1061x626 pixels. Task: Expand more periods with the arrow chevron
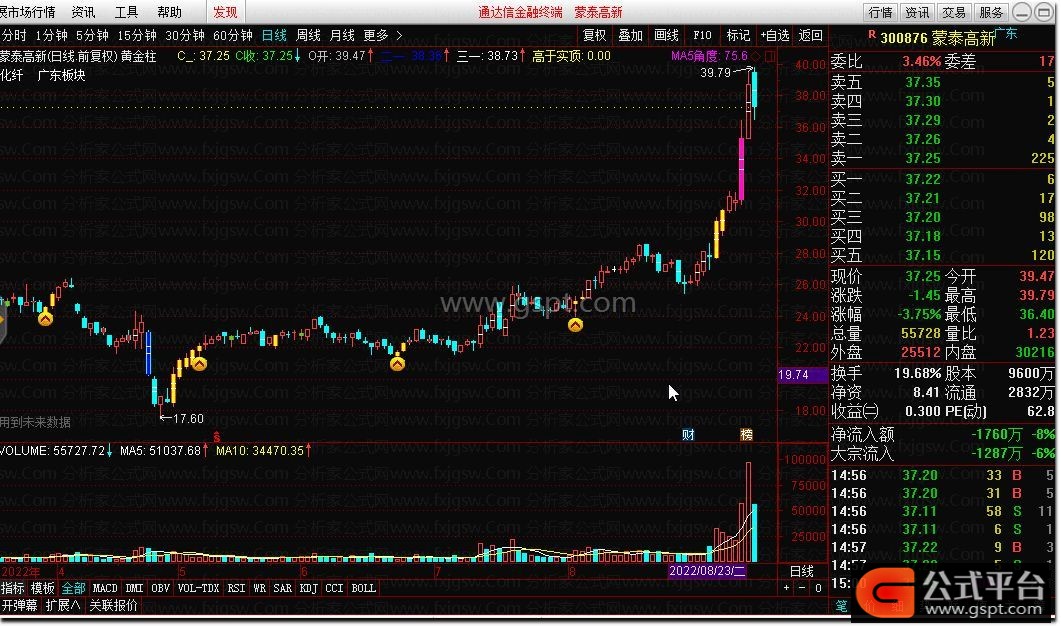point(399,35)
